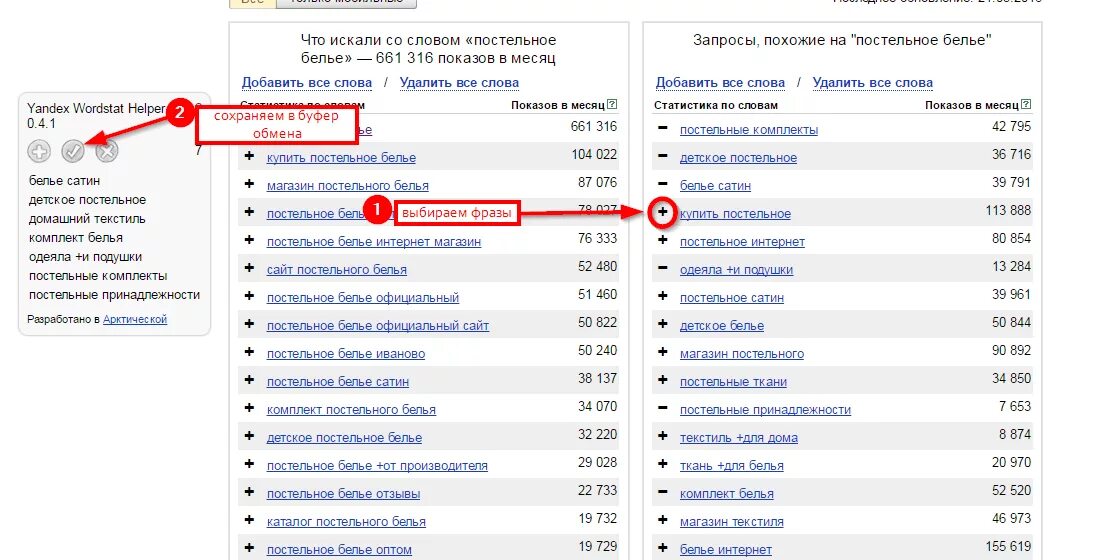This screenshot has width=1095, height=560.
Task: Click 'Удалить все слова' in left column
Action: tap(459, 82)
